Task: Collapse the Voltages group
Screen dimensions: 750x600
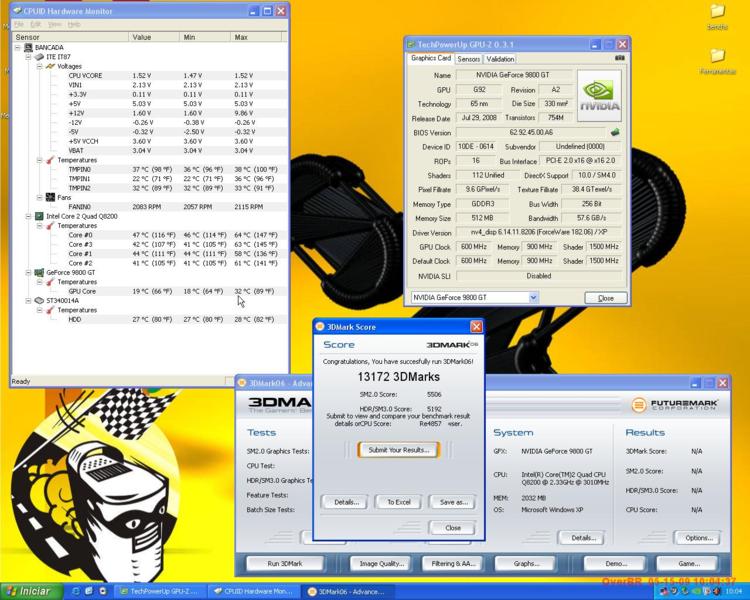Action: [40, 66]
